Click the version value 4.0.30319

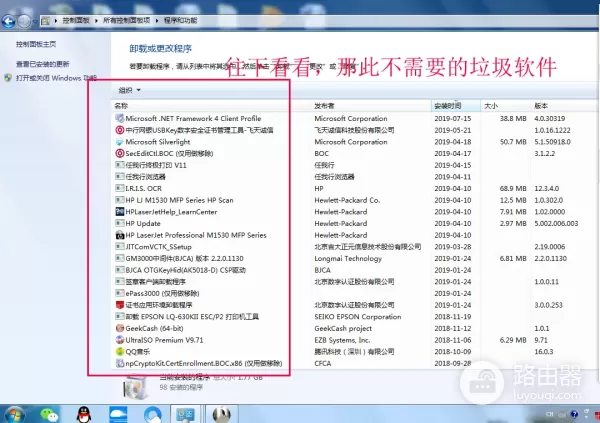[549, 118]
